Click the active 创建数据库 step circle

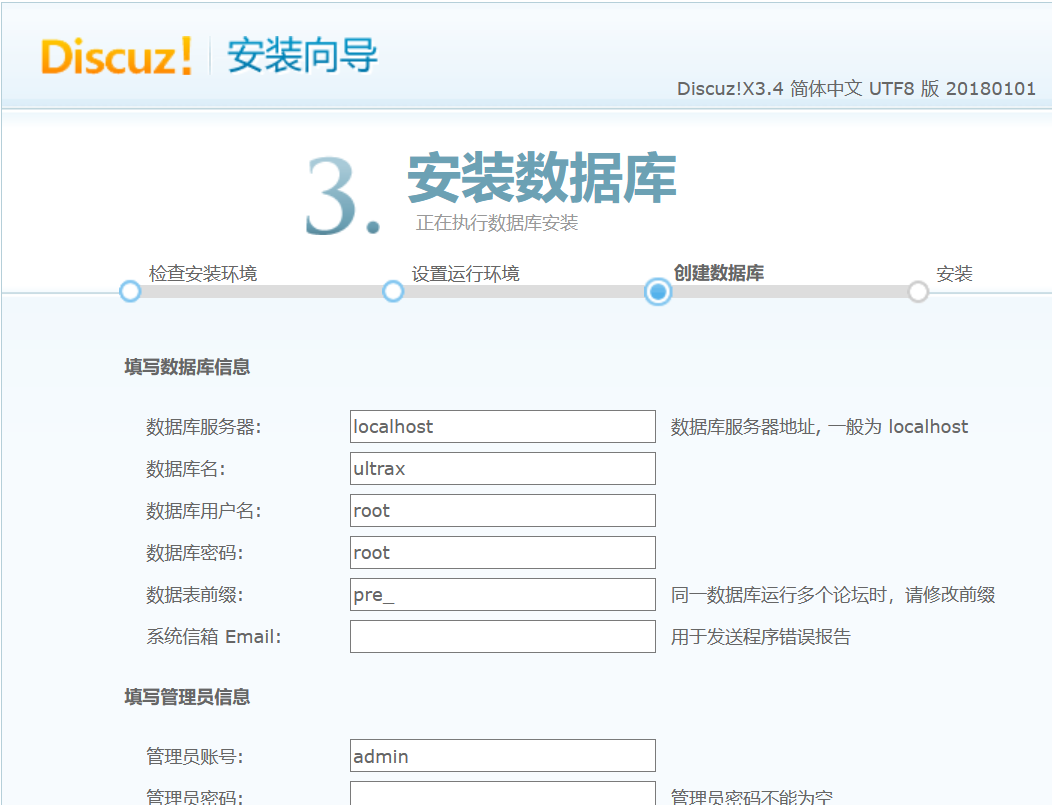point(658,291)
